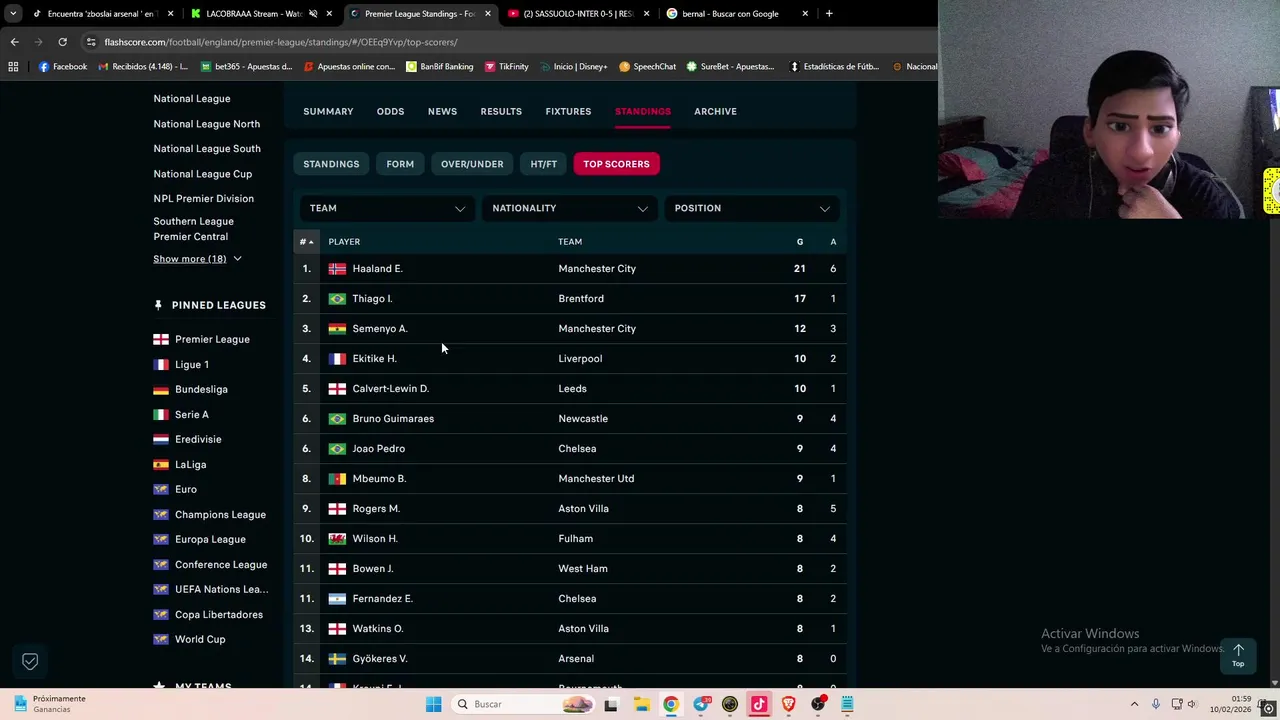The width and height of the screenshot is (1280, 720).
Task: Open the privacy shield icon at bottom left
Action: (30, 661)
